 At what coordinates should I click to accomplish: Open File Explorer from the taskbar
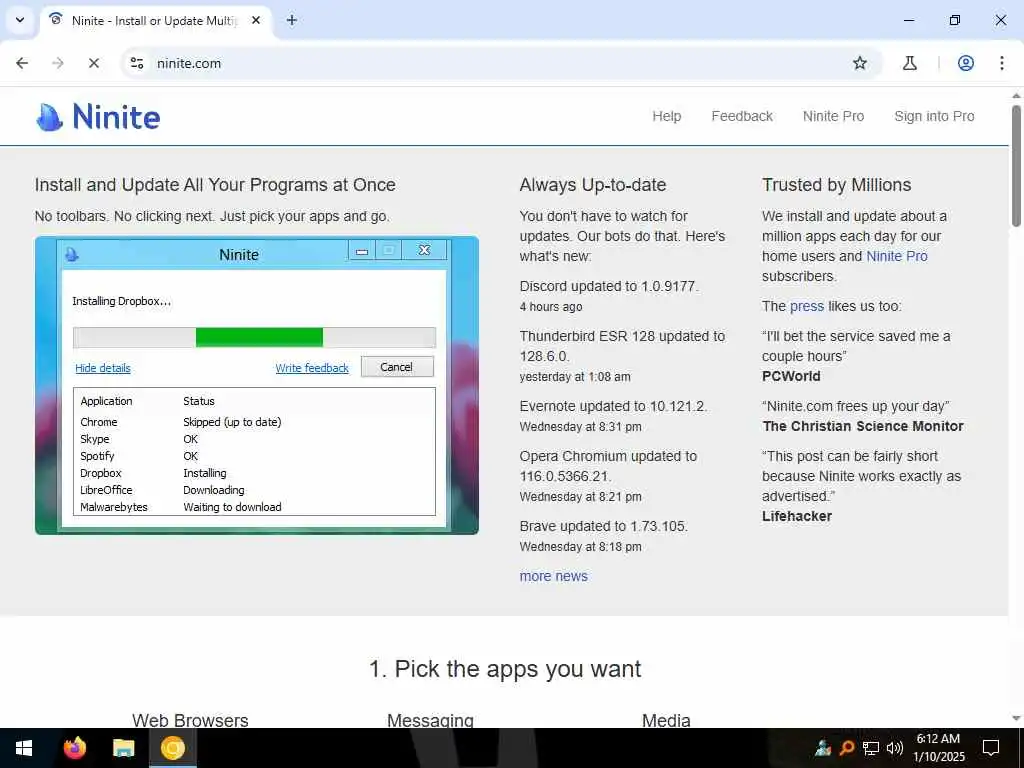point(123,748)
